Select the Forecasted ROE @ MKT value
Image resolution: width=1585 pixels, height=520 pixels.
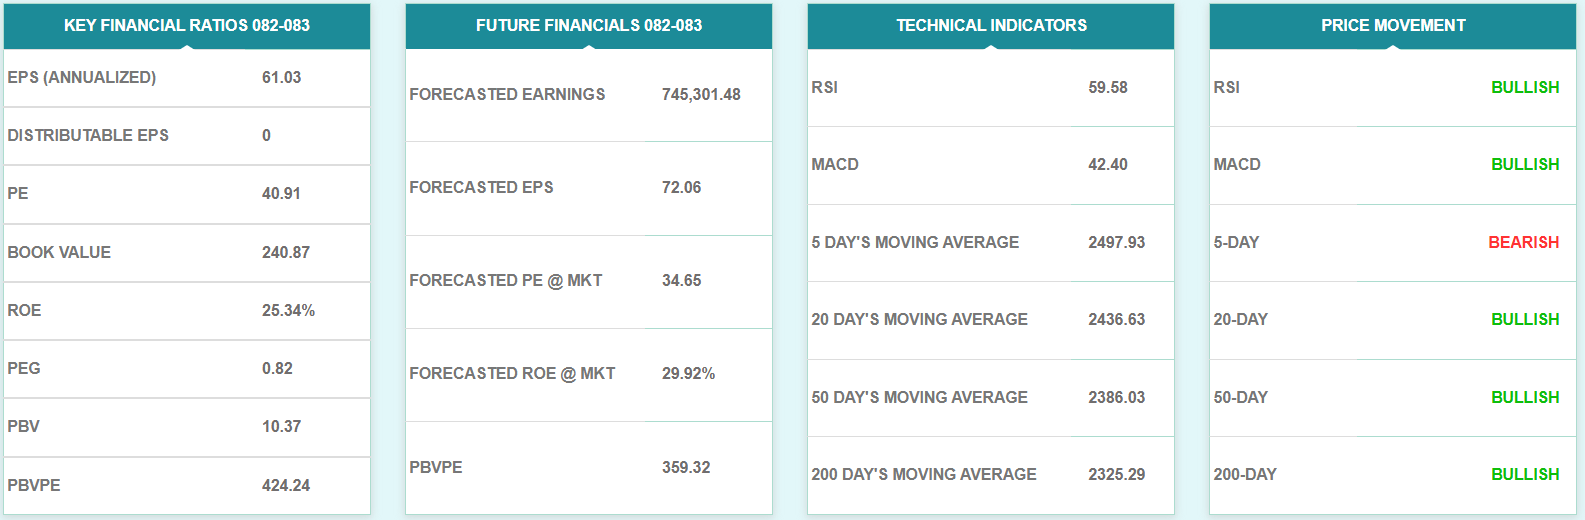(x=688, y=374)
